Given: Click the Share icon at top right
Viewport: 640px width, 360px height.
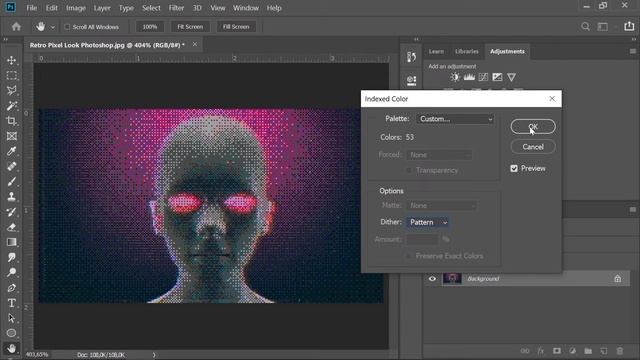Looking at the screenshot, I should [629, 26].
